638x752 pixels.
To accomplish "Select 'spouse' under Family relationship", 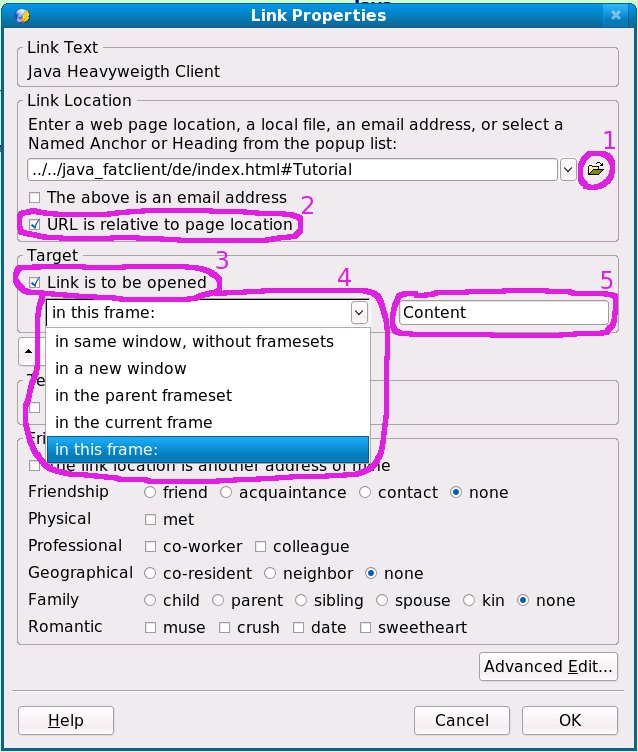I will click(383, 601).
